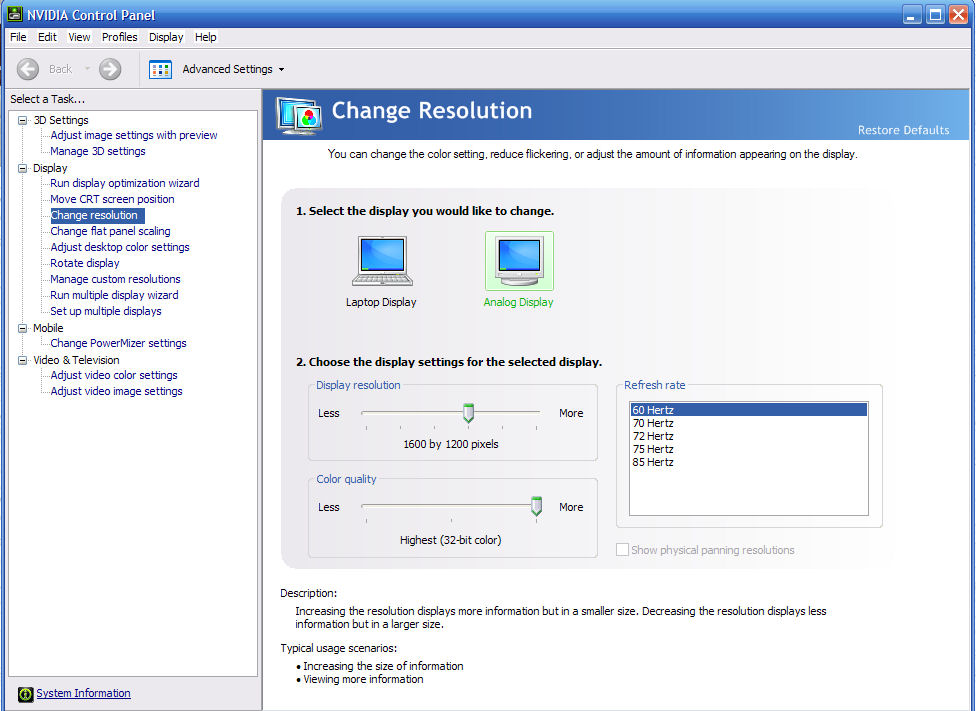The width and height of the screenshot is (976, 711).
Task: Click the Change Resolution header icon
Action: click(299, 115)
